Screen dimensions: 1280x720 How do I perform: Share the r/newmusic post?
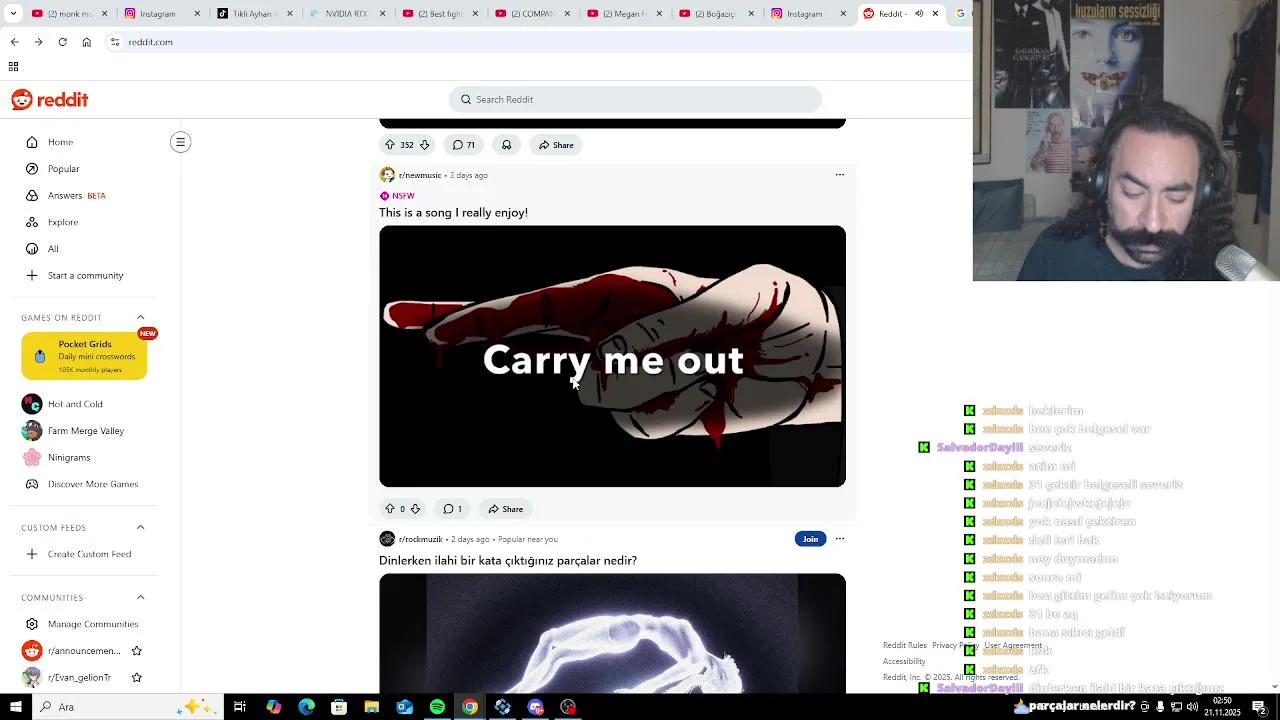coord(505,509)
